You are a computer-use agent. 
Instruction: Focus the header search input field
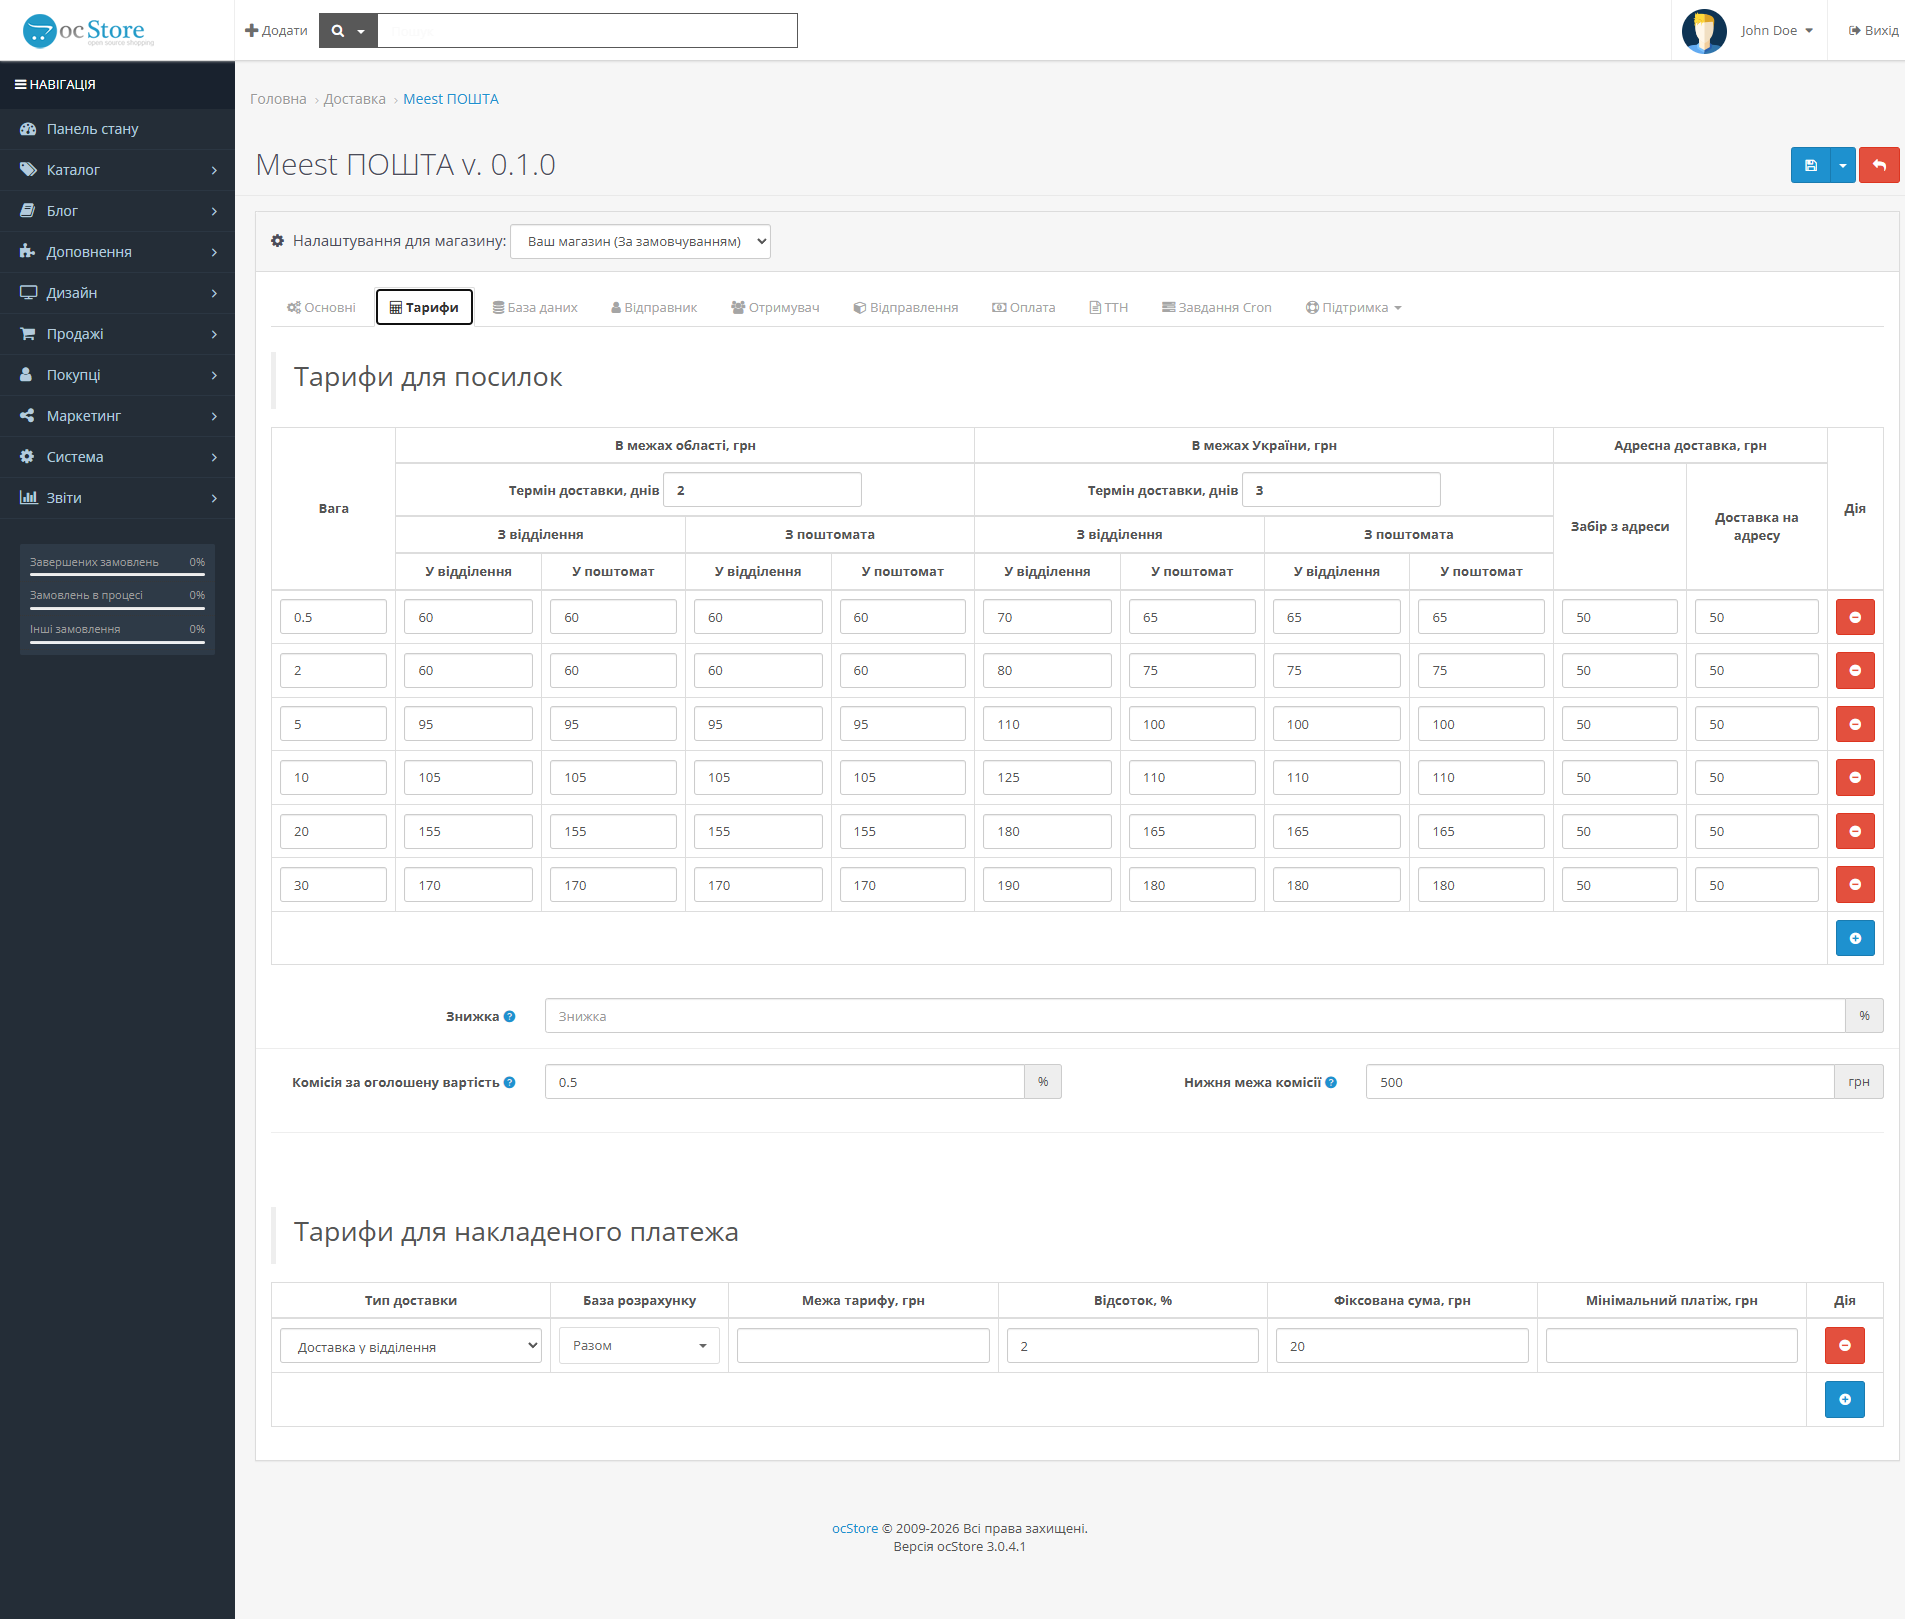tap(587, 31)
